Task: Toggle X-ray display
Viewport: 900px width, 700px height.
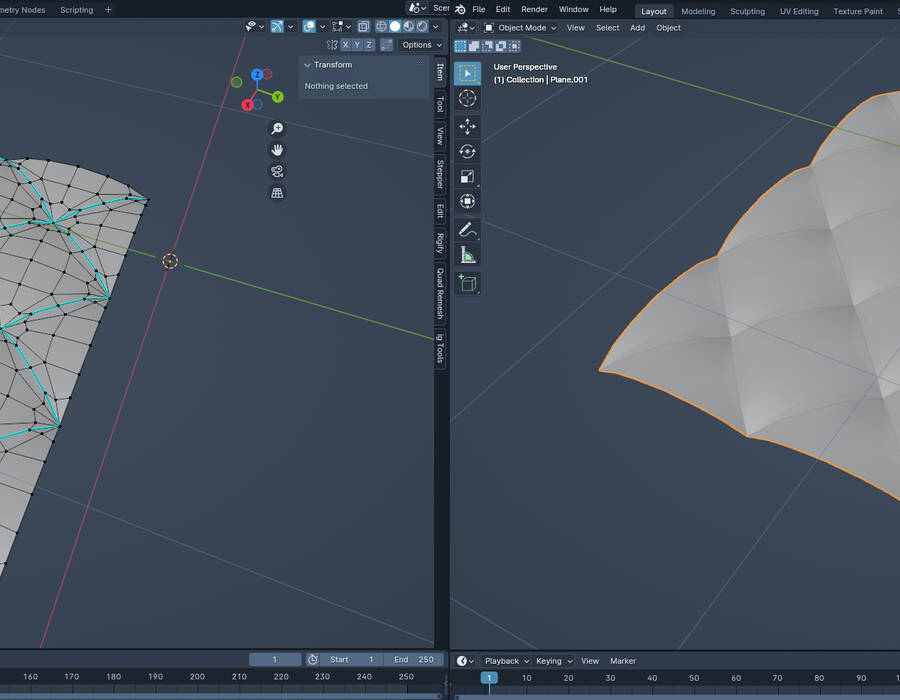Action: coord(363,26)
